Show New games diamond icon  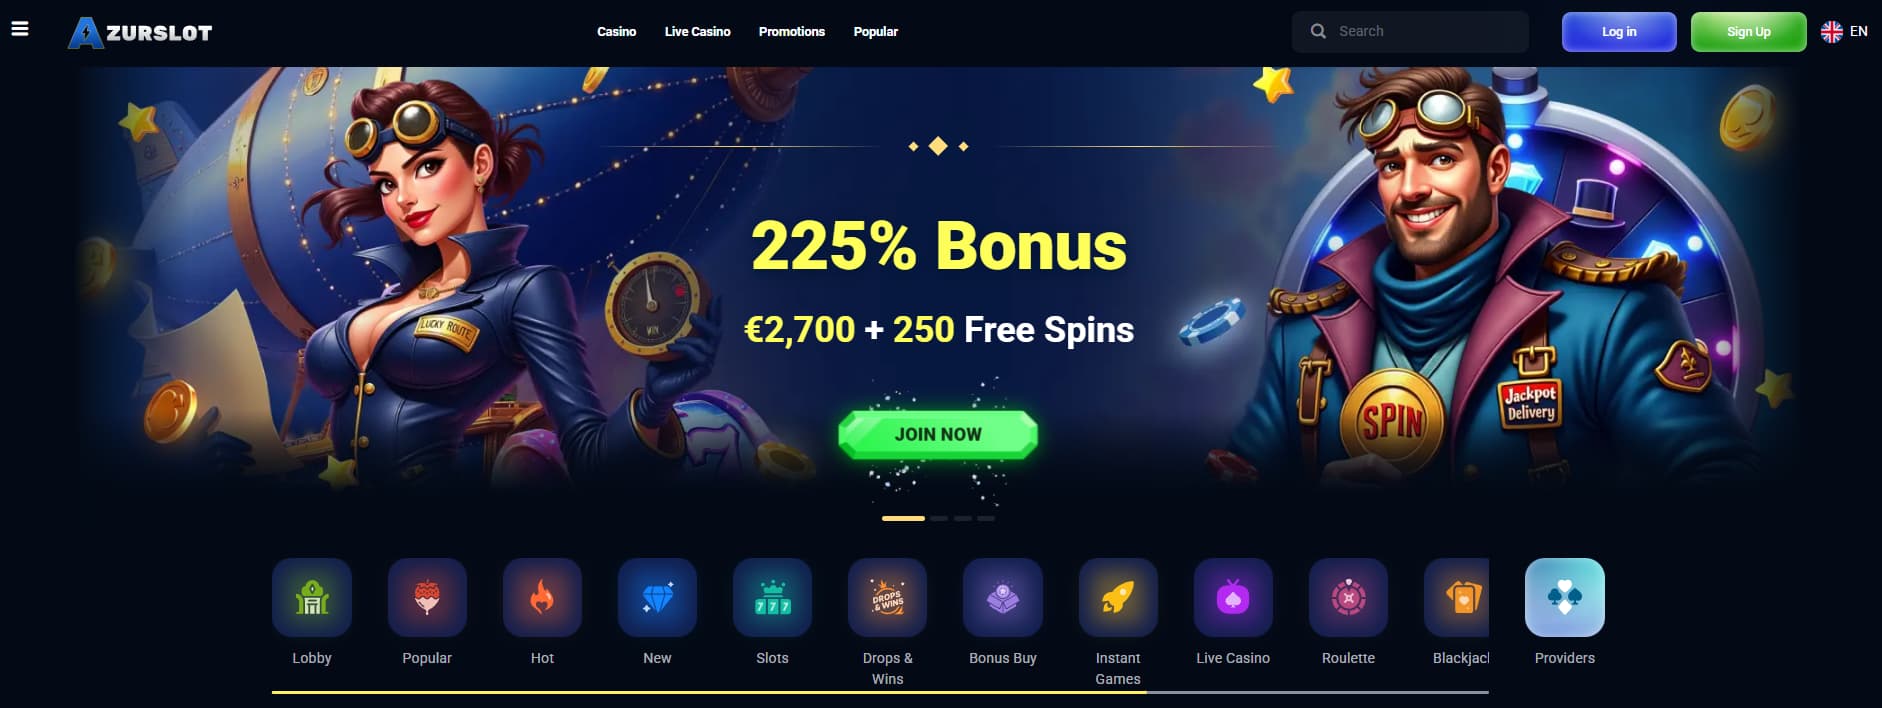(x=657, y=597)
